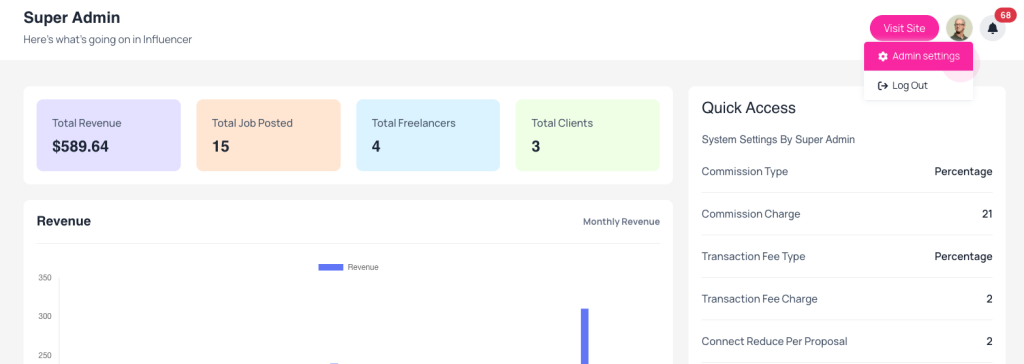This screenshot has width=1024, height=364.
Task: Click the Connect Reduce Per Proposal label
Action: [774, 341]
